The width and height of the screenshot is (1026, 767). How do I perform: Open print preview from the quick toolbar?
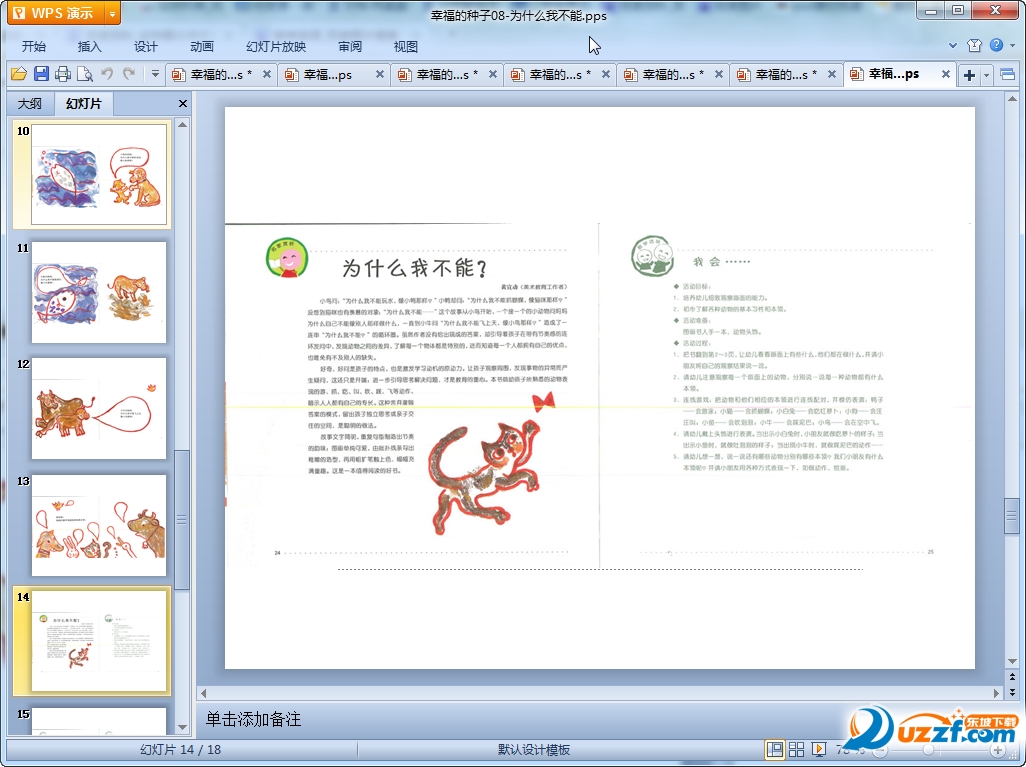pos(84,74)
